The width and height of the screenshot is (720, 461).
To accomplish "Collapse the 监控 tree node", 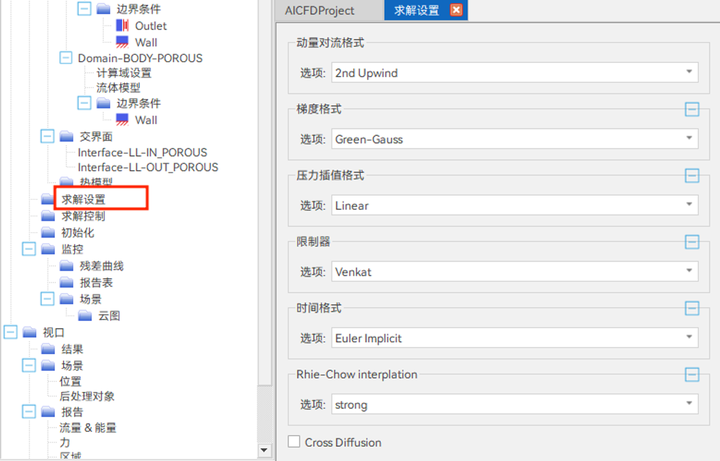I will (x=29, y=249).
